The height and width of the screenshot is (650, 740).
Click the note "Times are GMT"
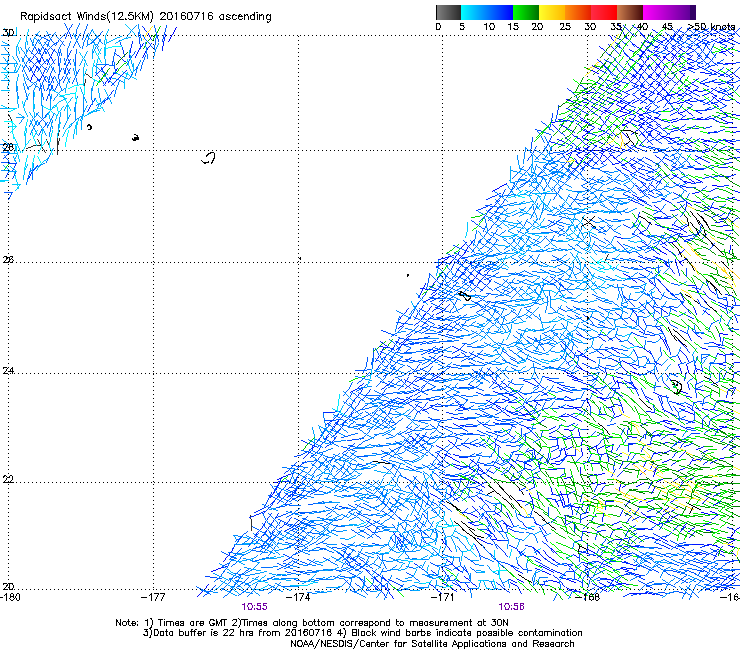click(x=192, y=623)
